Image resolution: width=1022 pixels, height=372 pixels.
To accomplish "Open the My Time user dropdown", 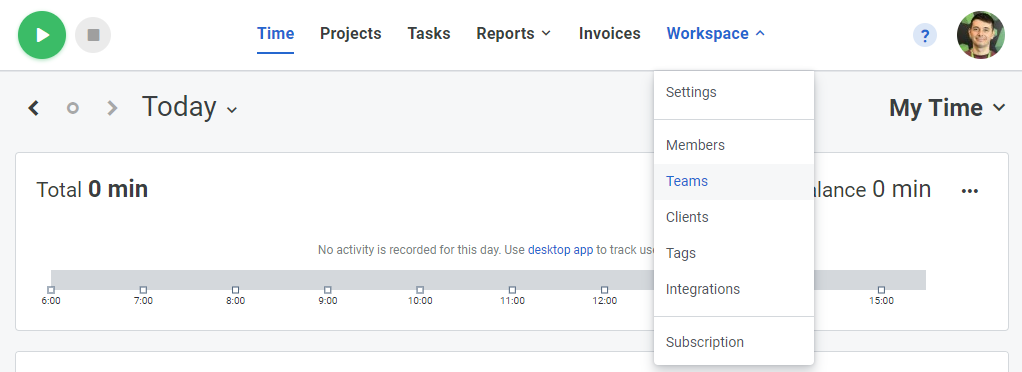I will (948, 107).
